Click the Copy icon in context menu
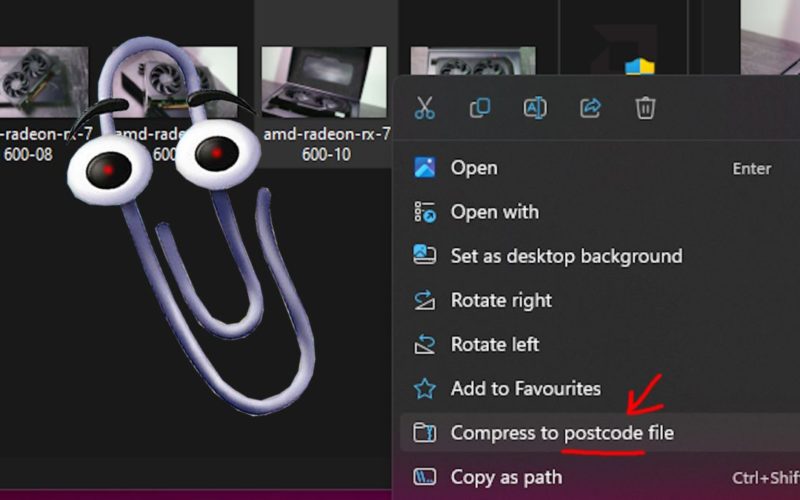 point(480,108)
